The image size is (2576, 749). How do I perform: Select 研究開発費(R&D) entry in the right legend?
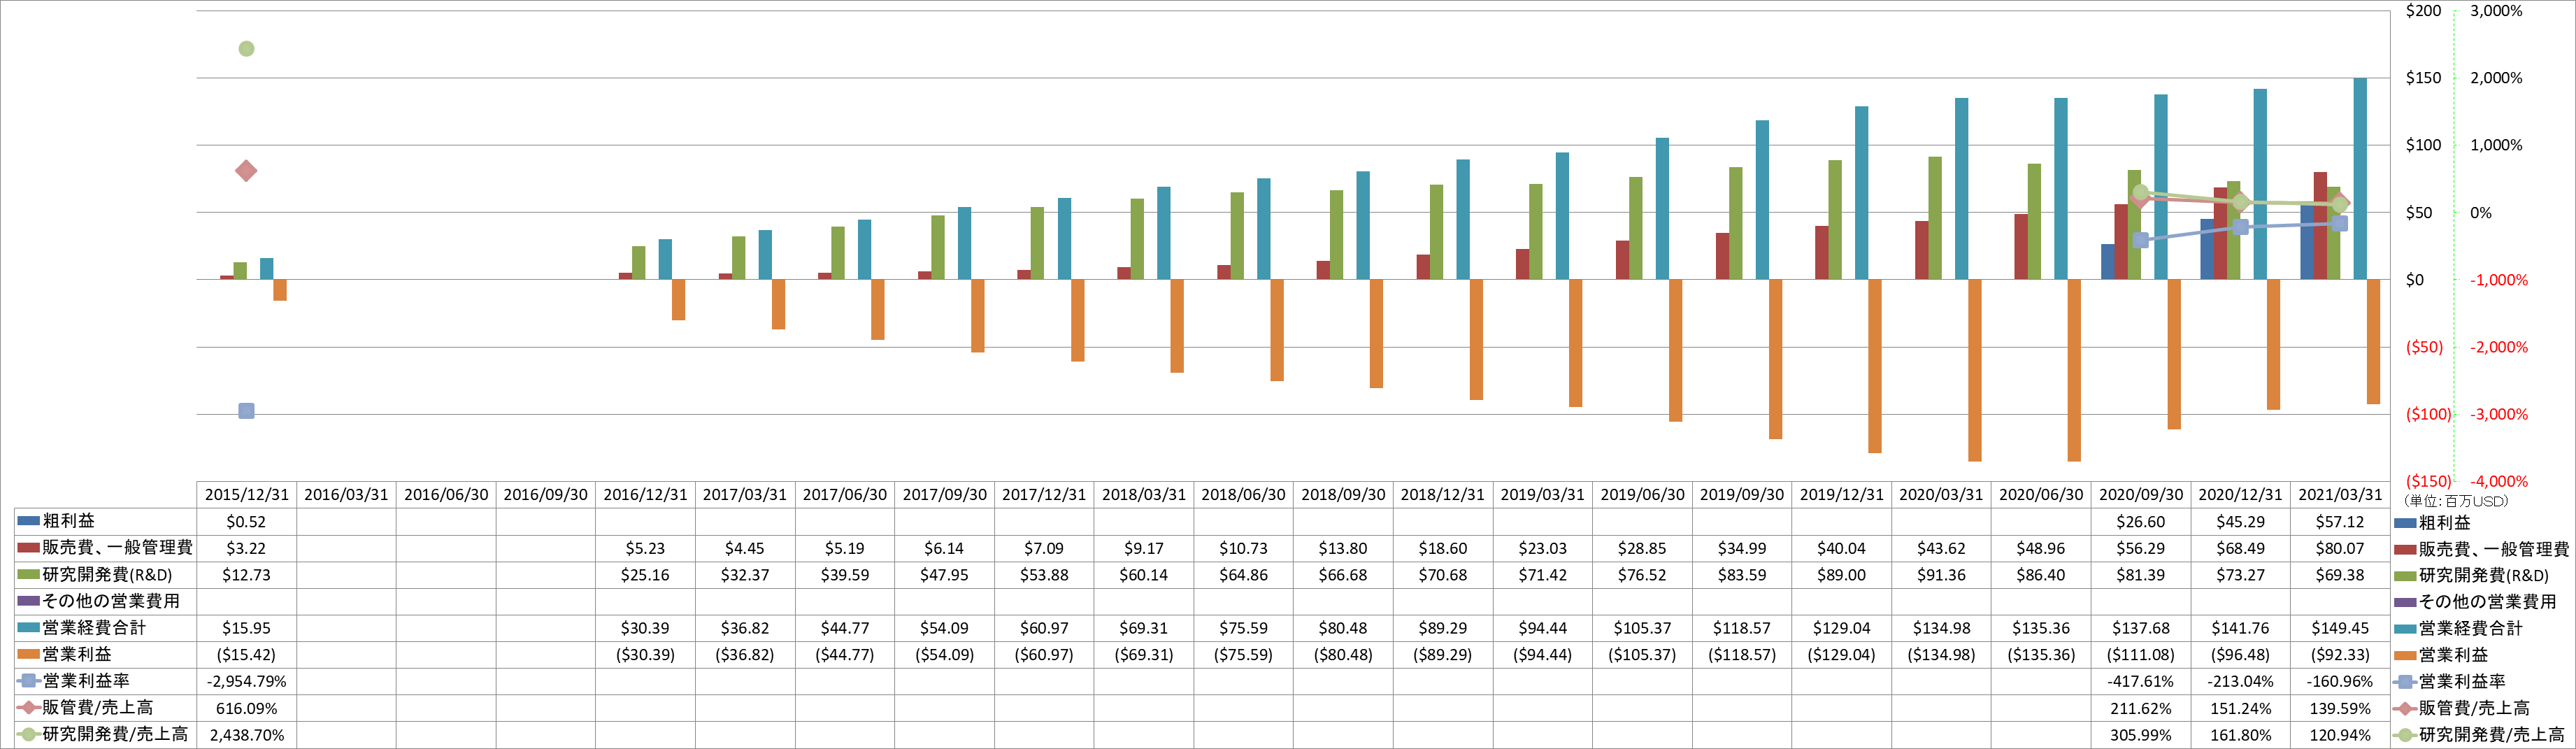2471,575
